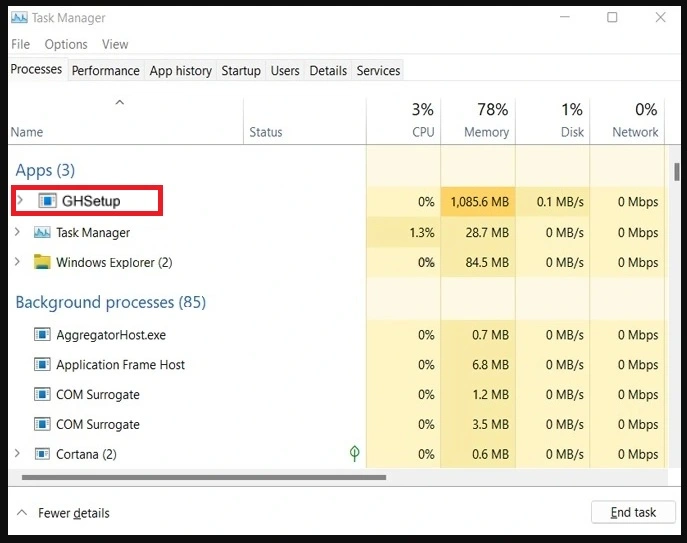Click the Windows Explorer folder icon
The height and width of the screenshot is (543, 687).
click(x=42, y=262)
